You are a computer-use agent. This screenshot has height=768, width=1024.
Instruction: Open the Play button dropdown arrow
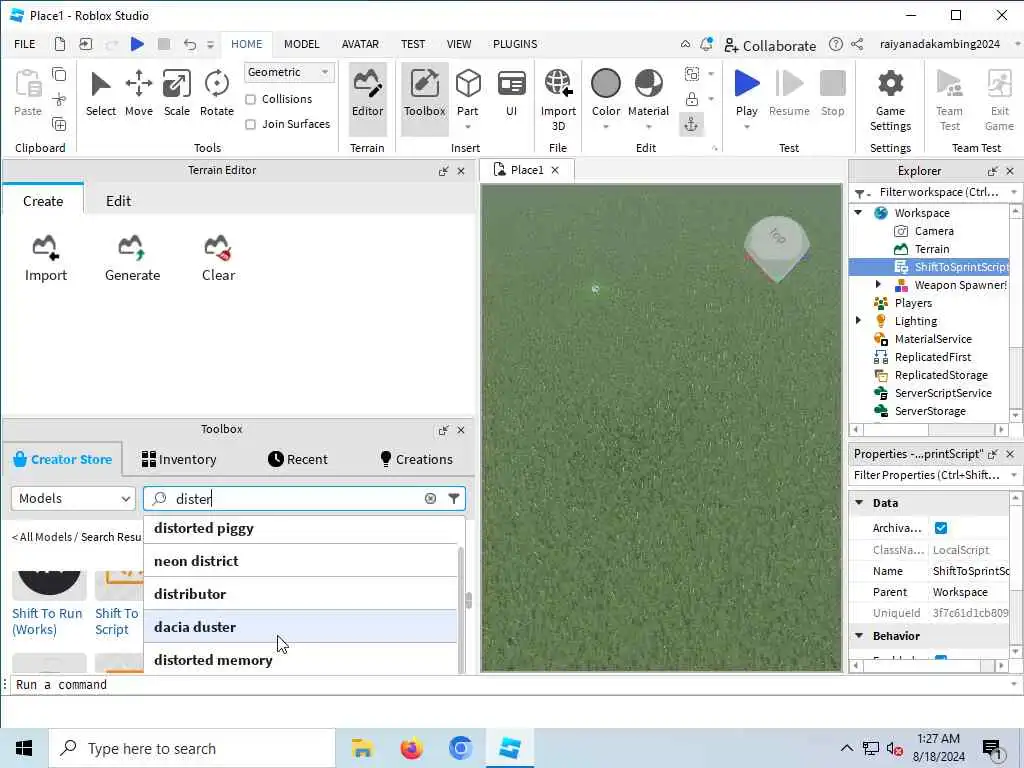tap(746, 127)
